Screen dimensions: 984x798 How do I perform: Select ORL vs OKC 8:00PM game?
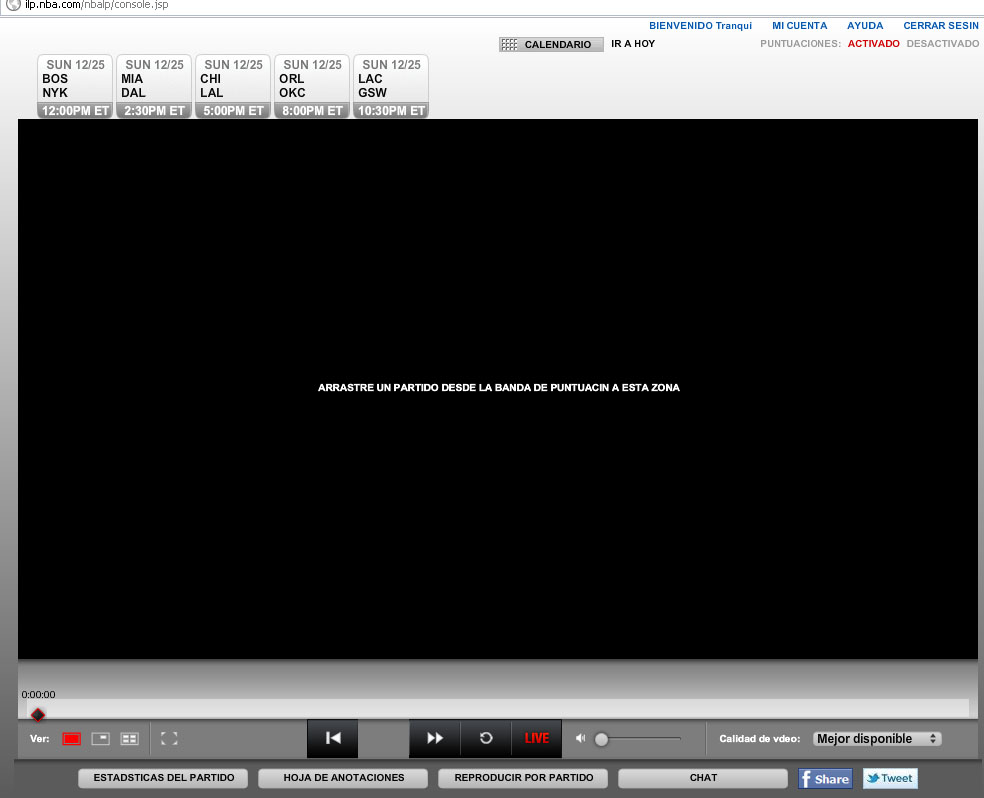click(312, 87)
